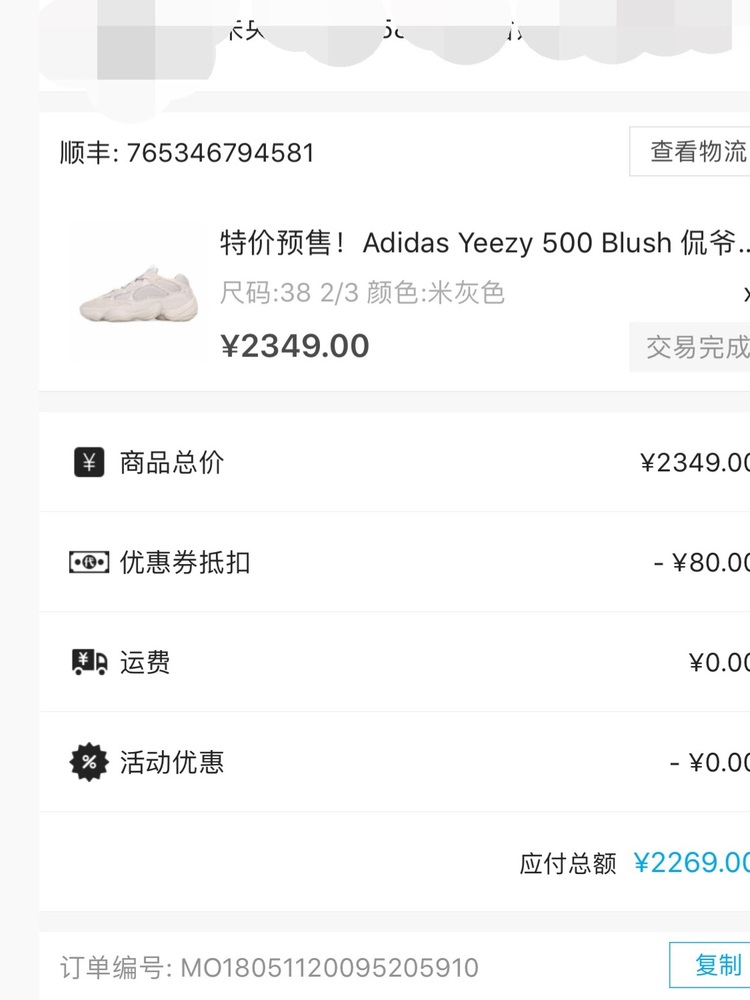Open the Yeezy 500 Blush shoe thumbnail
This screenshot has height=1000, width=750.
click(138, 294)
